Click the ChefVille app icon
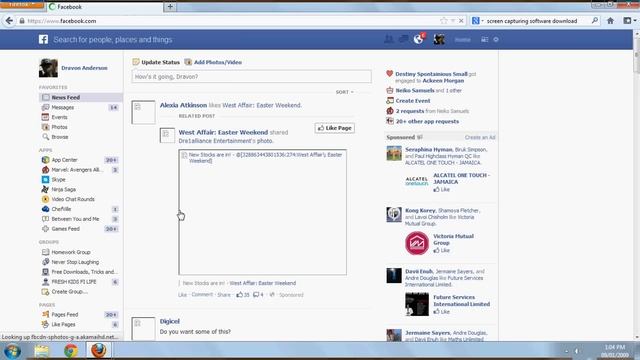This screenshot has height=360, width=640. (x=45, y=209)
